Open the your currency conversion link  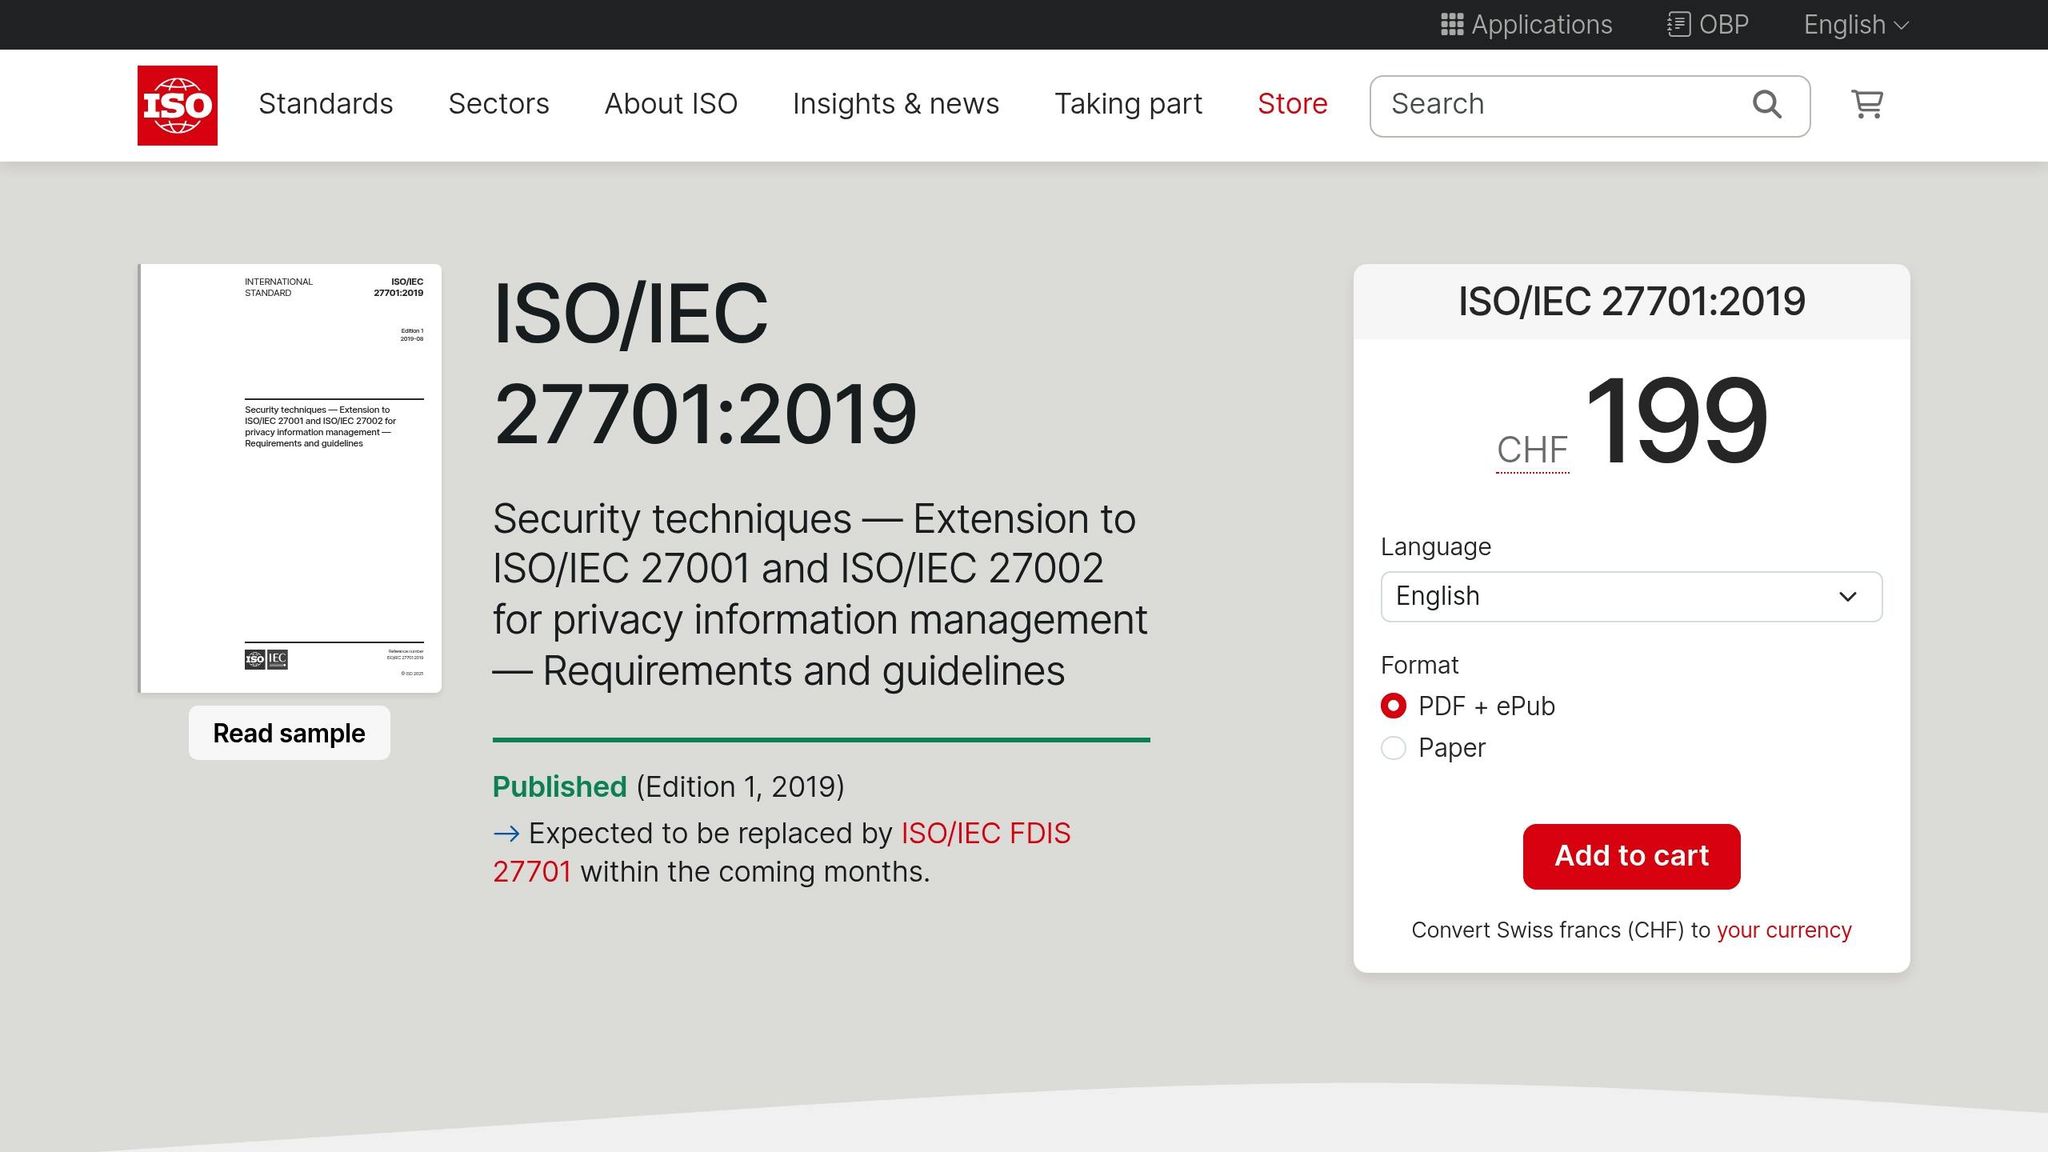(x=1784, y=930)
